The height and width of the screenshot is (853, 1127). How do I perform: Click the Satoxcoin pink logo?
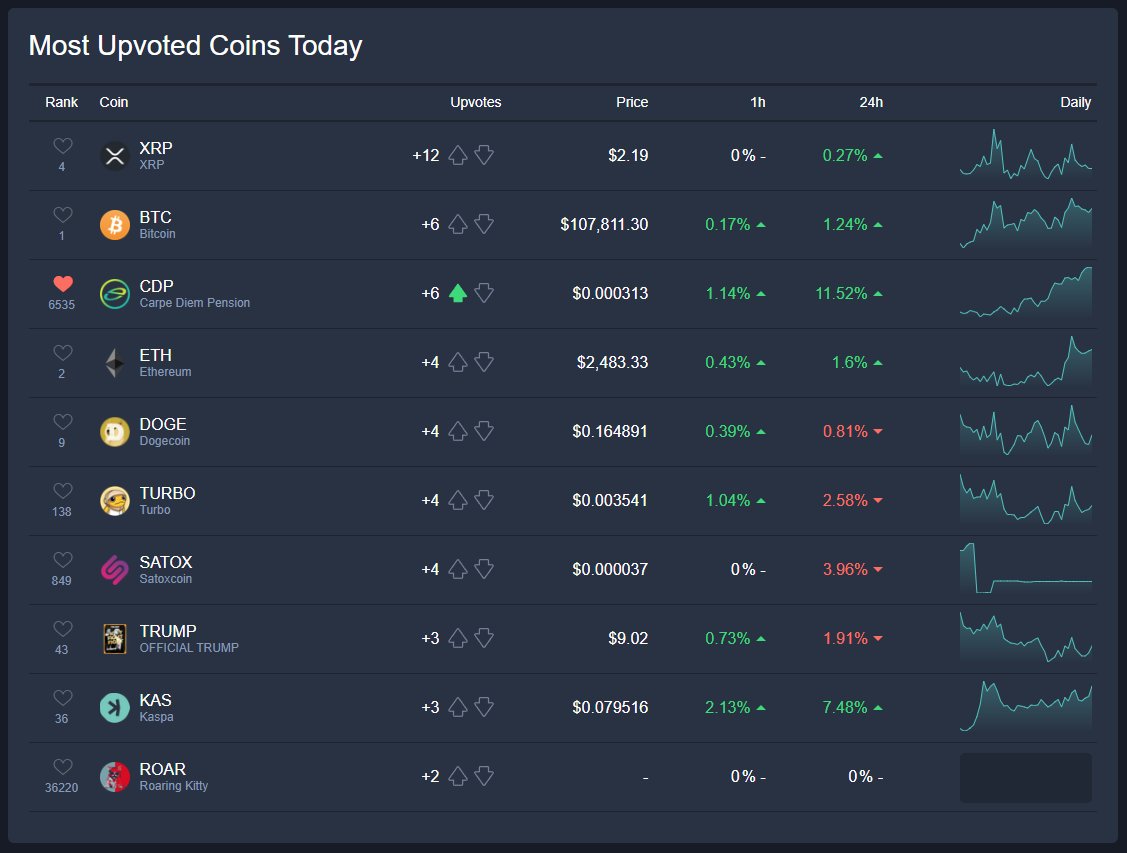coord(115,570)
